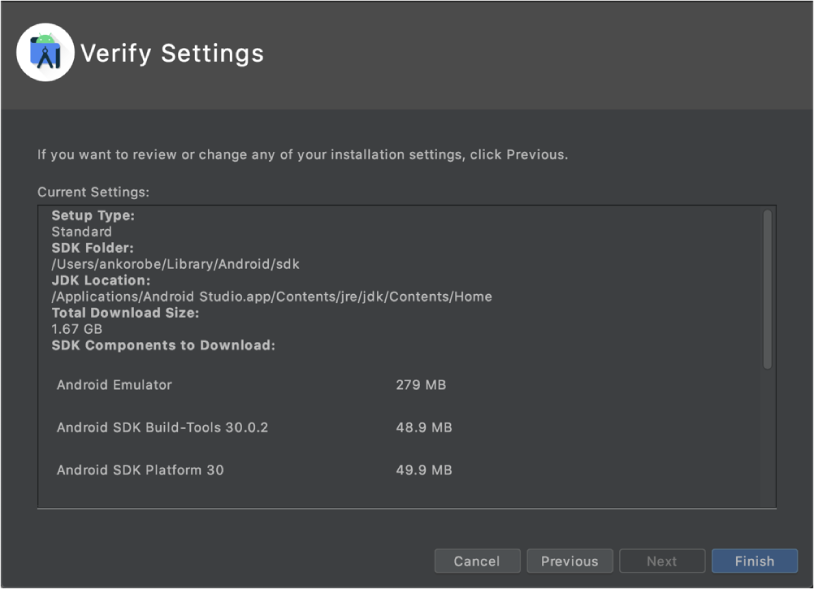The image size is (814, 589).
Task: Click the 279 MB size value
Action: [421, 385]
